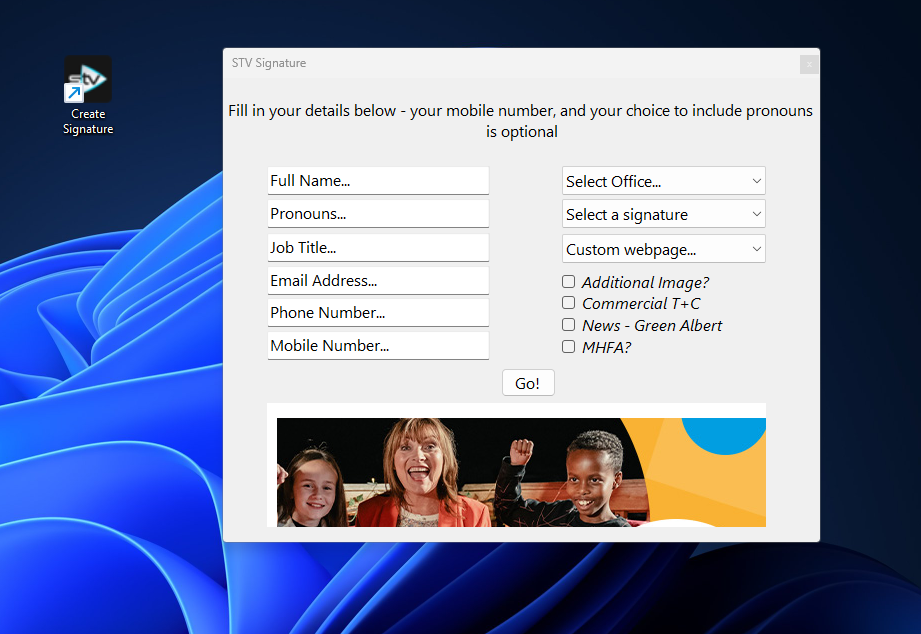The width and height of the screenshot is (921, 634).
Task: Expand the Select Office dropdown
Action: pyautogui.click(x=664, y=181)
